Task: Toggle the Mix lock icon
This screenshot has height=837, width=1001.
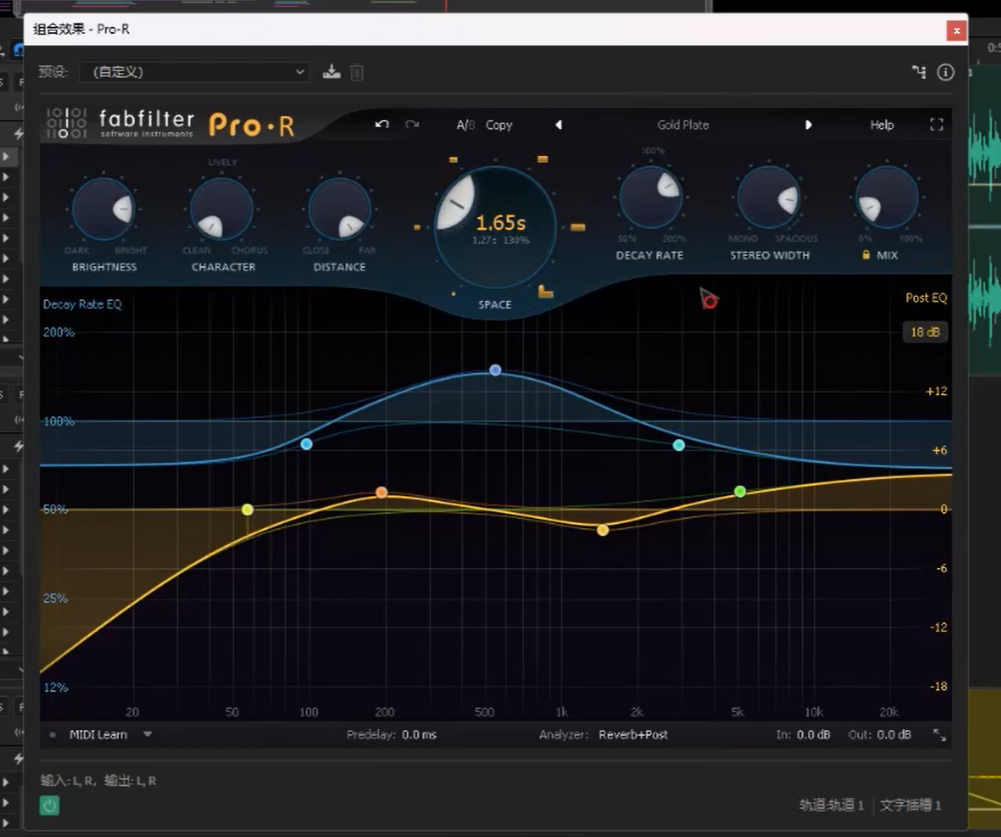Action: [866, 255]
